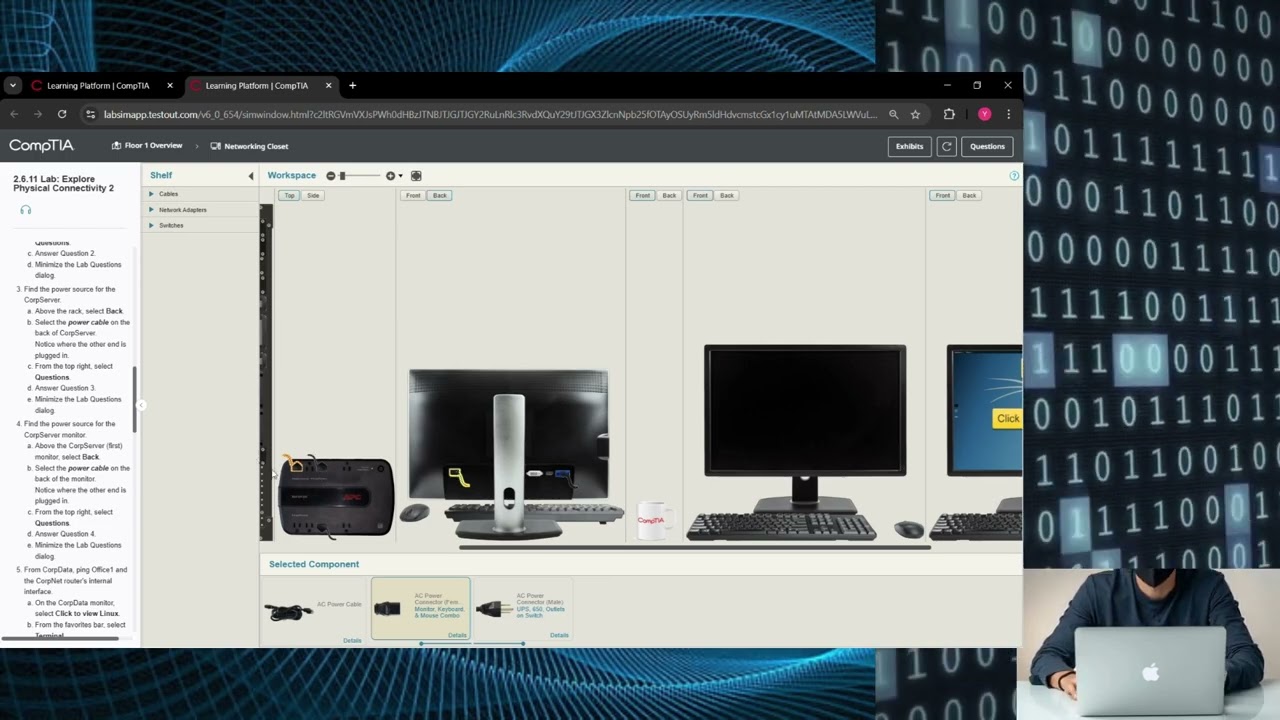Open the zoom dropdown arrow in Workspace
Screen dimensions: 1280x720
pos(400,176)
